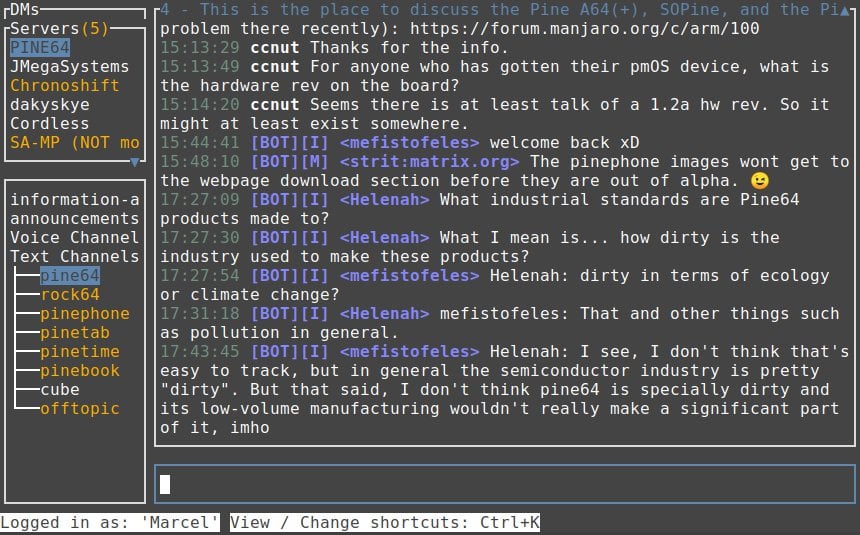Focus the message input box
Viewport: 860px width, 535px height.
point(505,484)
